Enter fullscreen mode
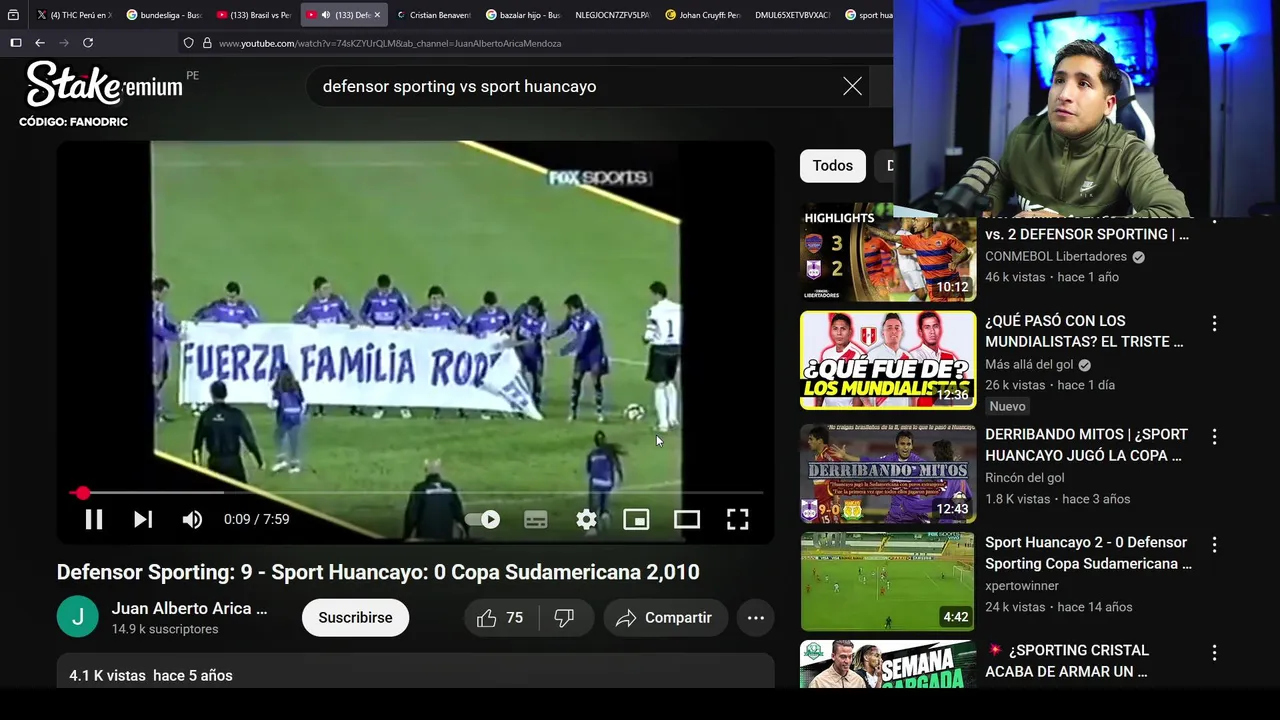This screenshot has width=1280, height=720. pos(737,519)
